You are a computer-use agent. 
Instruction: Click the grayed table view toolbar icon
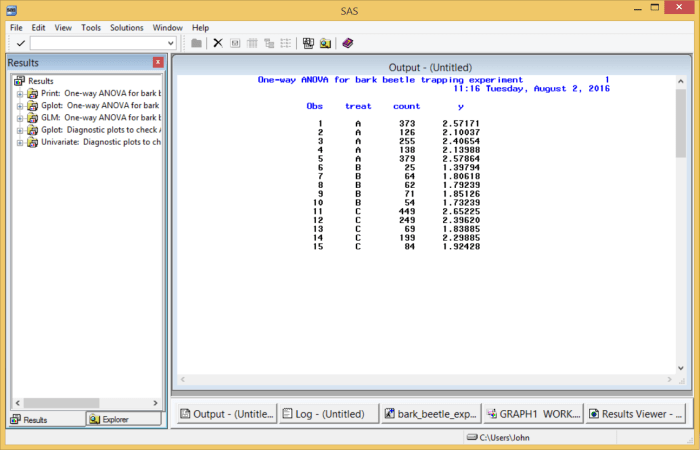coord(252,43)
